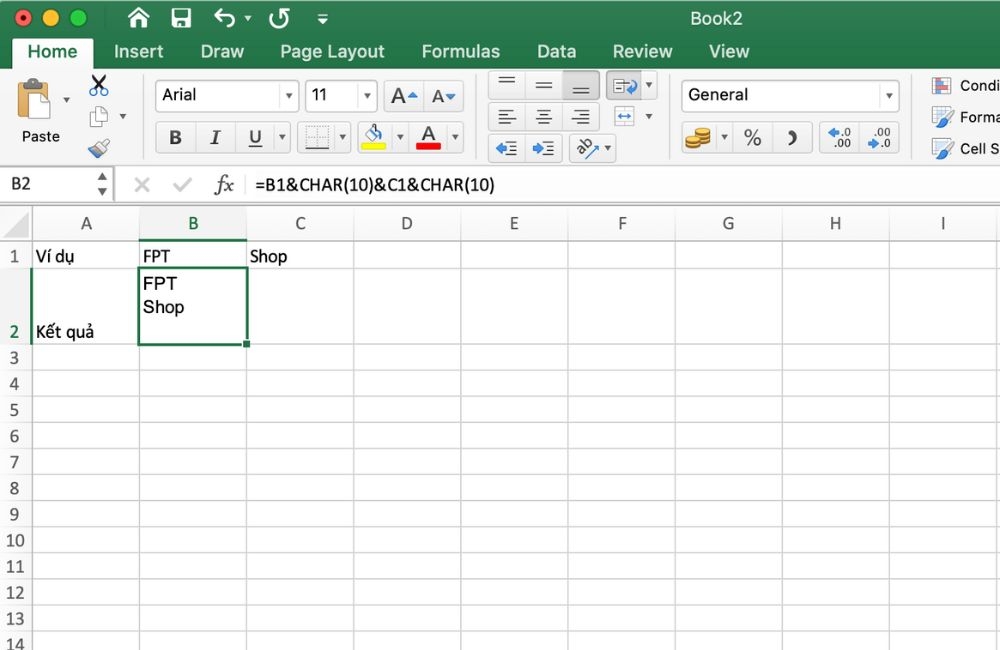Save the workbook with the floppy disk icon
Screen dimensions: 1000x650
tap(181, 18)
